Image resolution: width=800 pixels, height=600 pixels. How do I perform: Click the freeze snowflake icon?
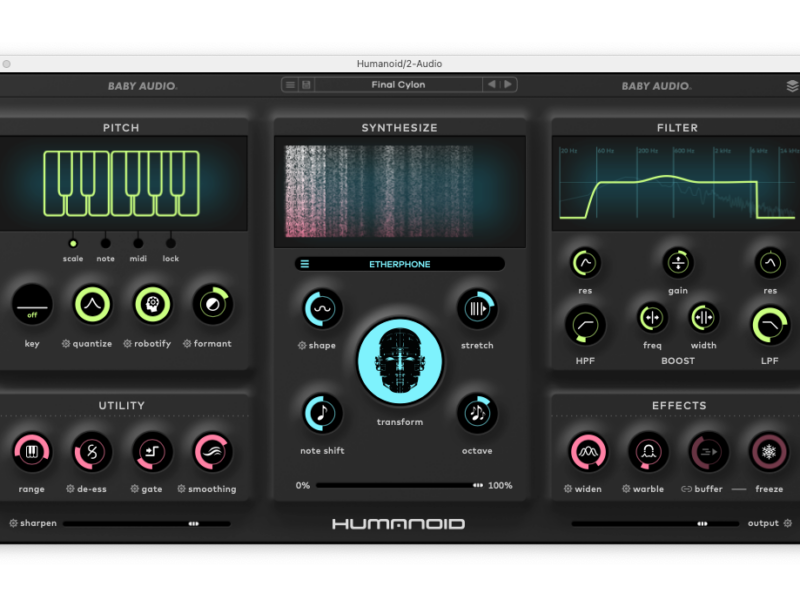768,452
